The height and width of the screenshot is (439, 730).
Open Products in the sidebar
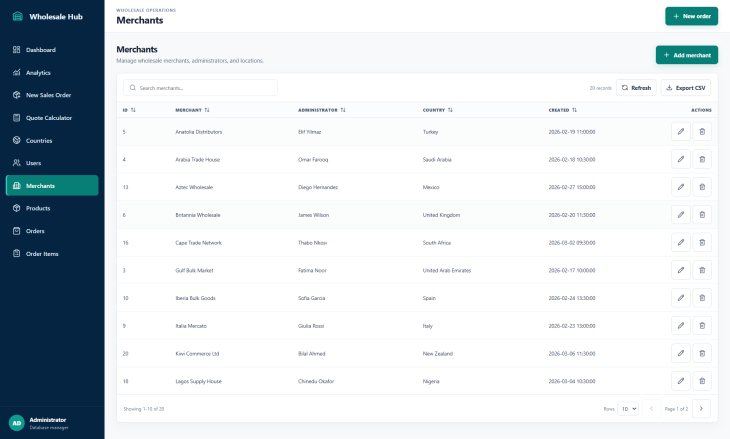click(x=52, y=208)
